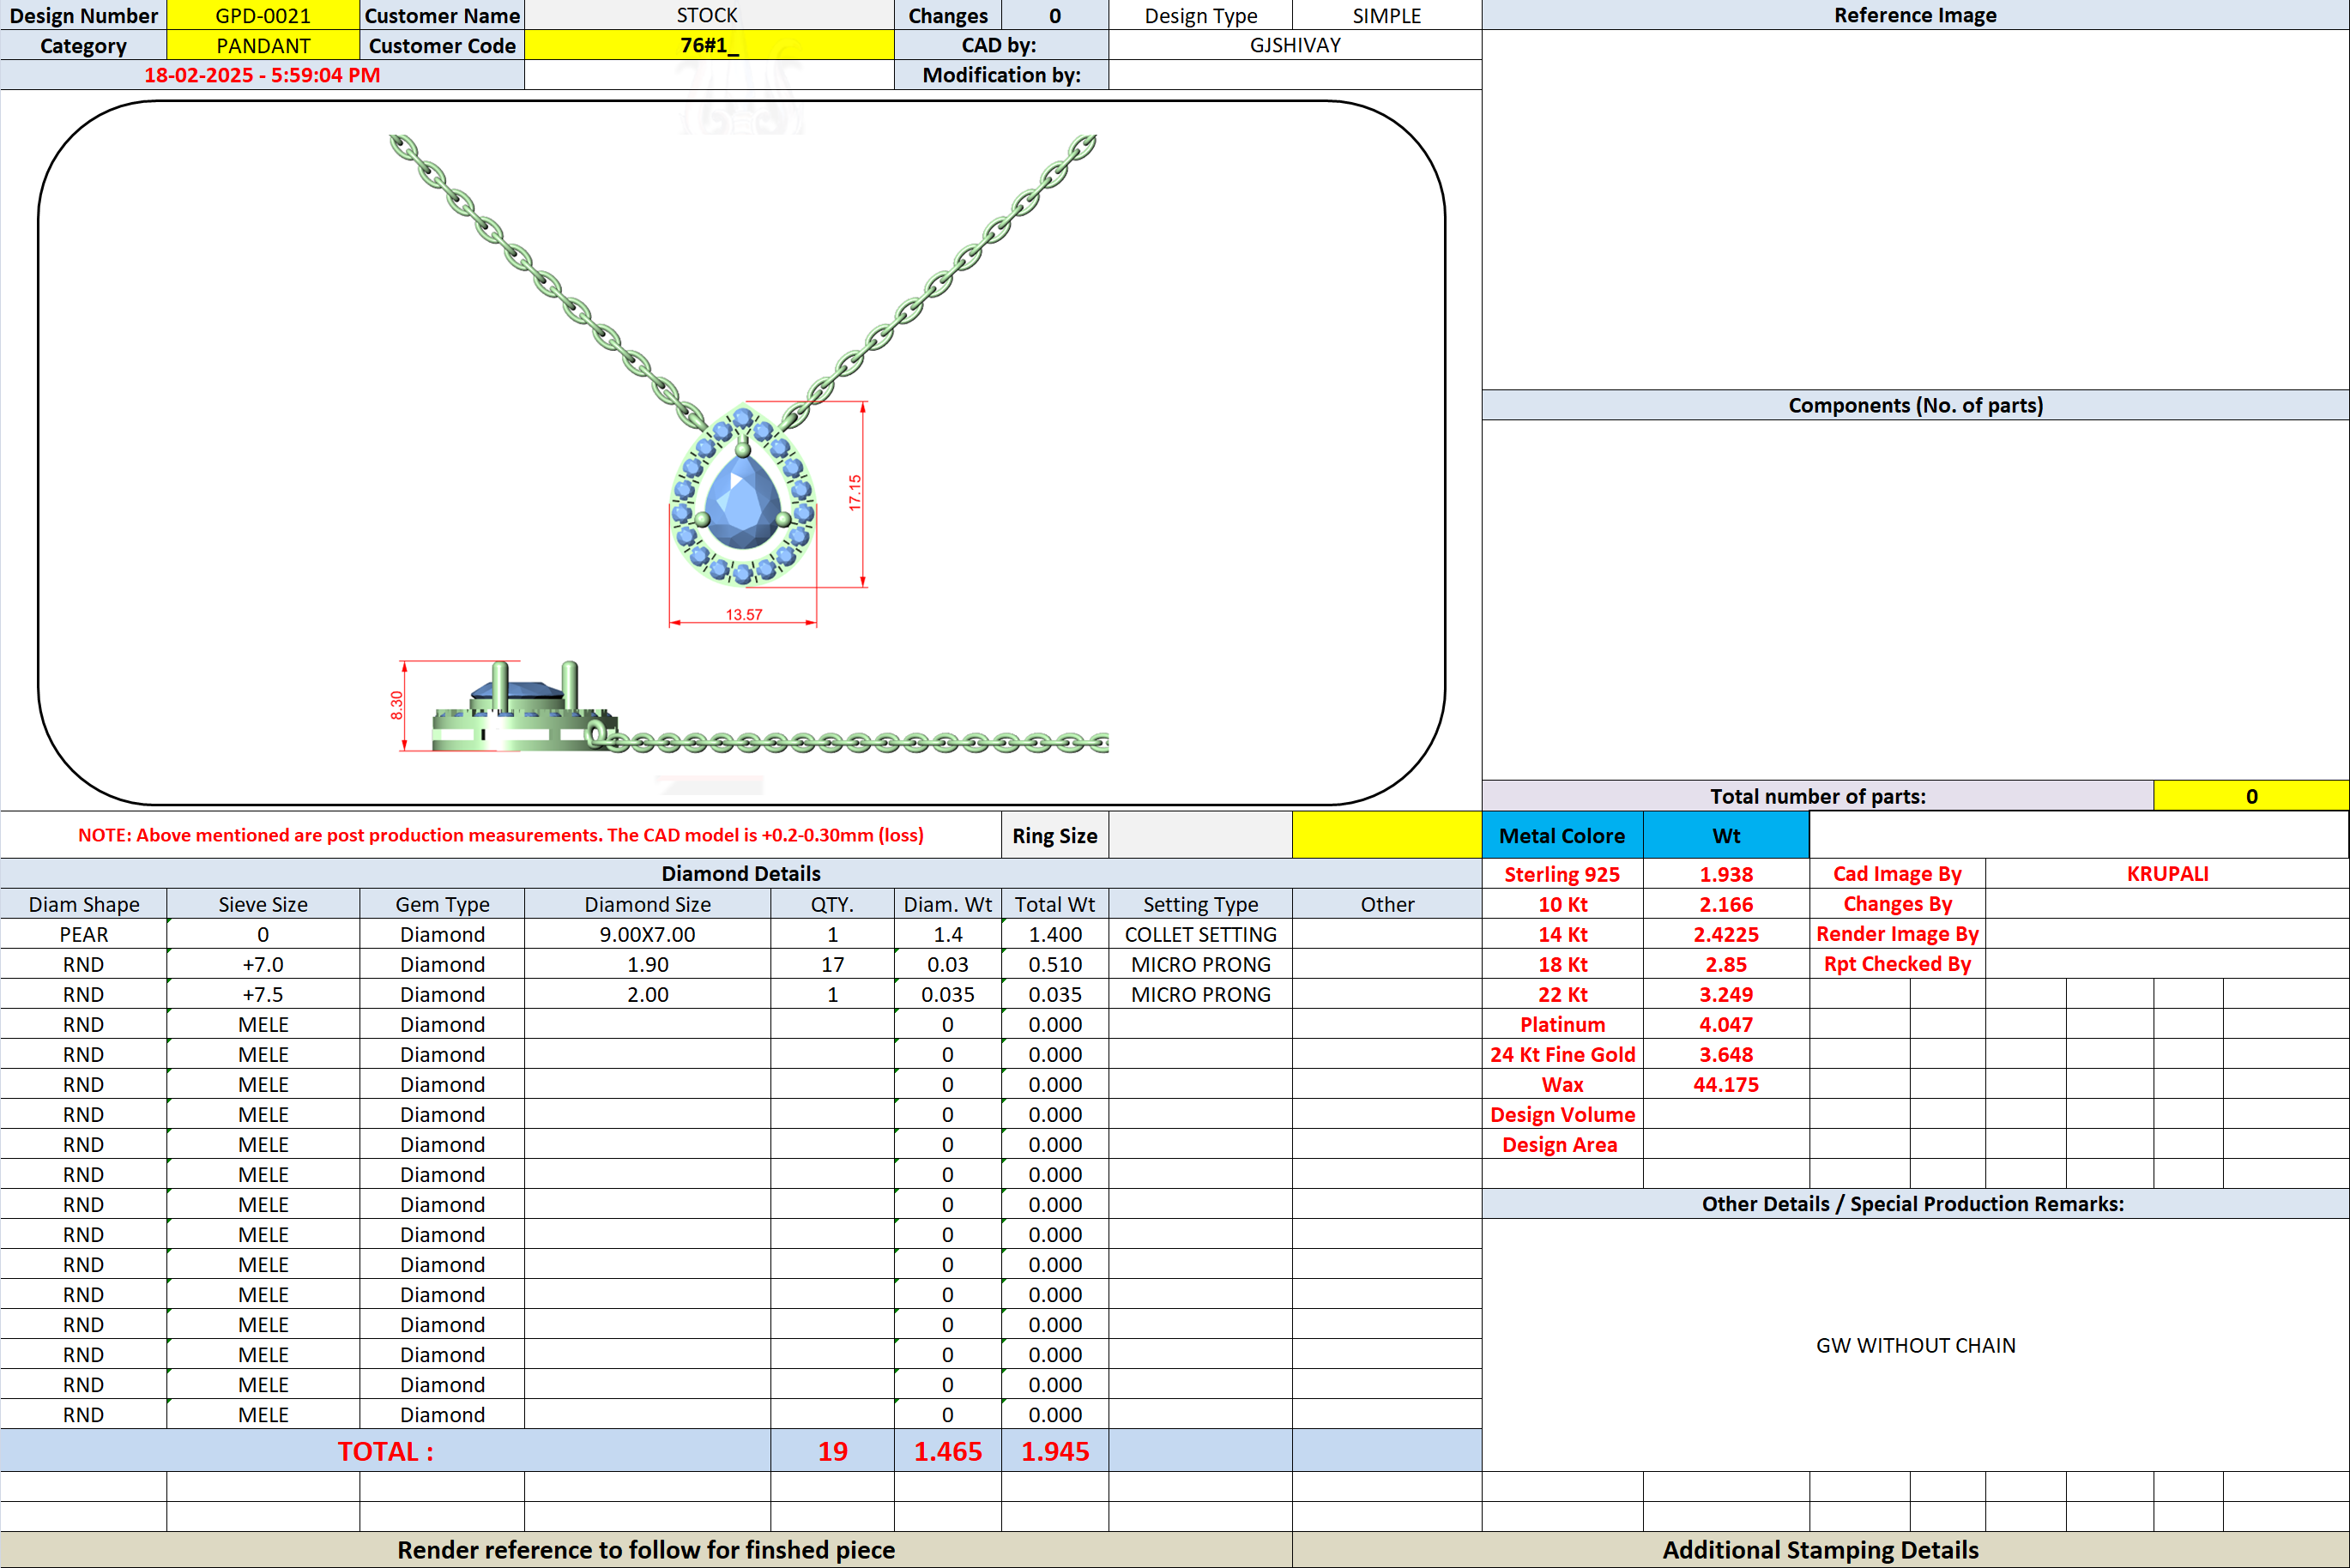Click the 18 Kt weight 2.85

(x=1726, y=964)
